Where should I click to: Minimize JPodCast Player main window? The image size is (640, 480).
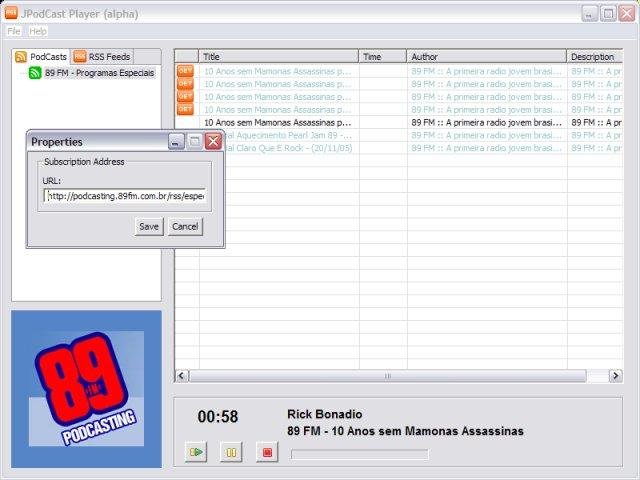point(589,14)
